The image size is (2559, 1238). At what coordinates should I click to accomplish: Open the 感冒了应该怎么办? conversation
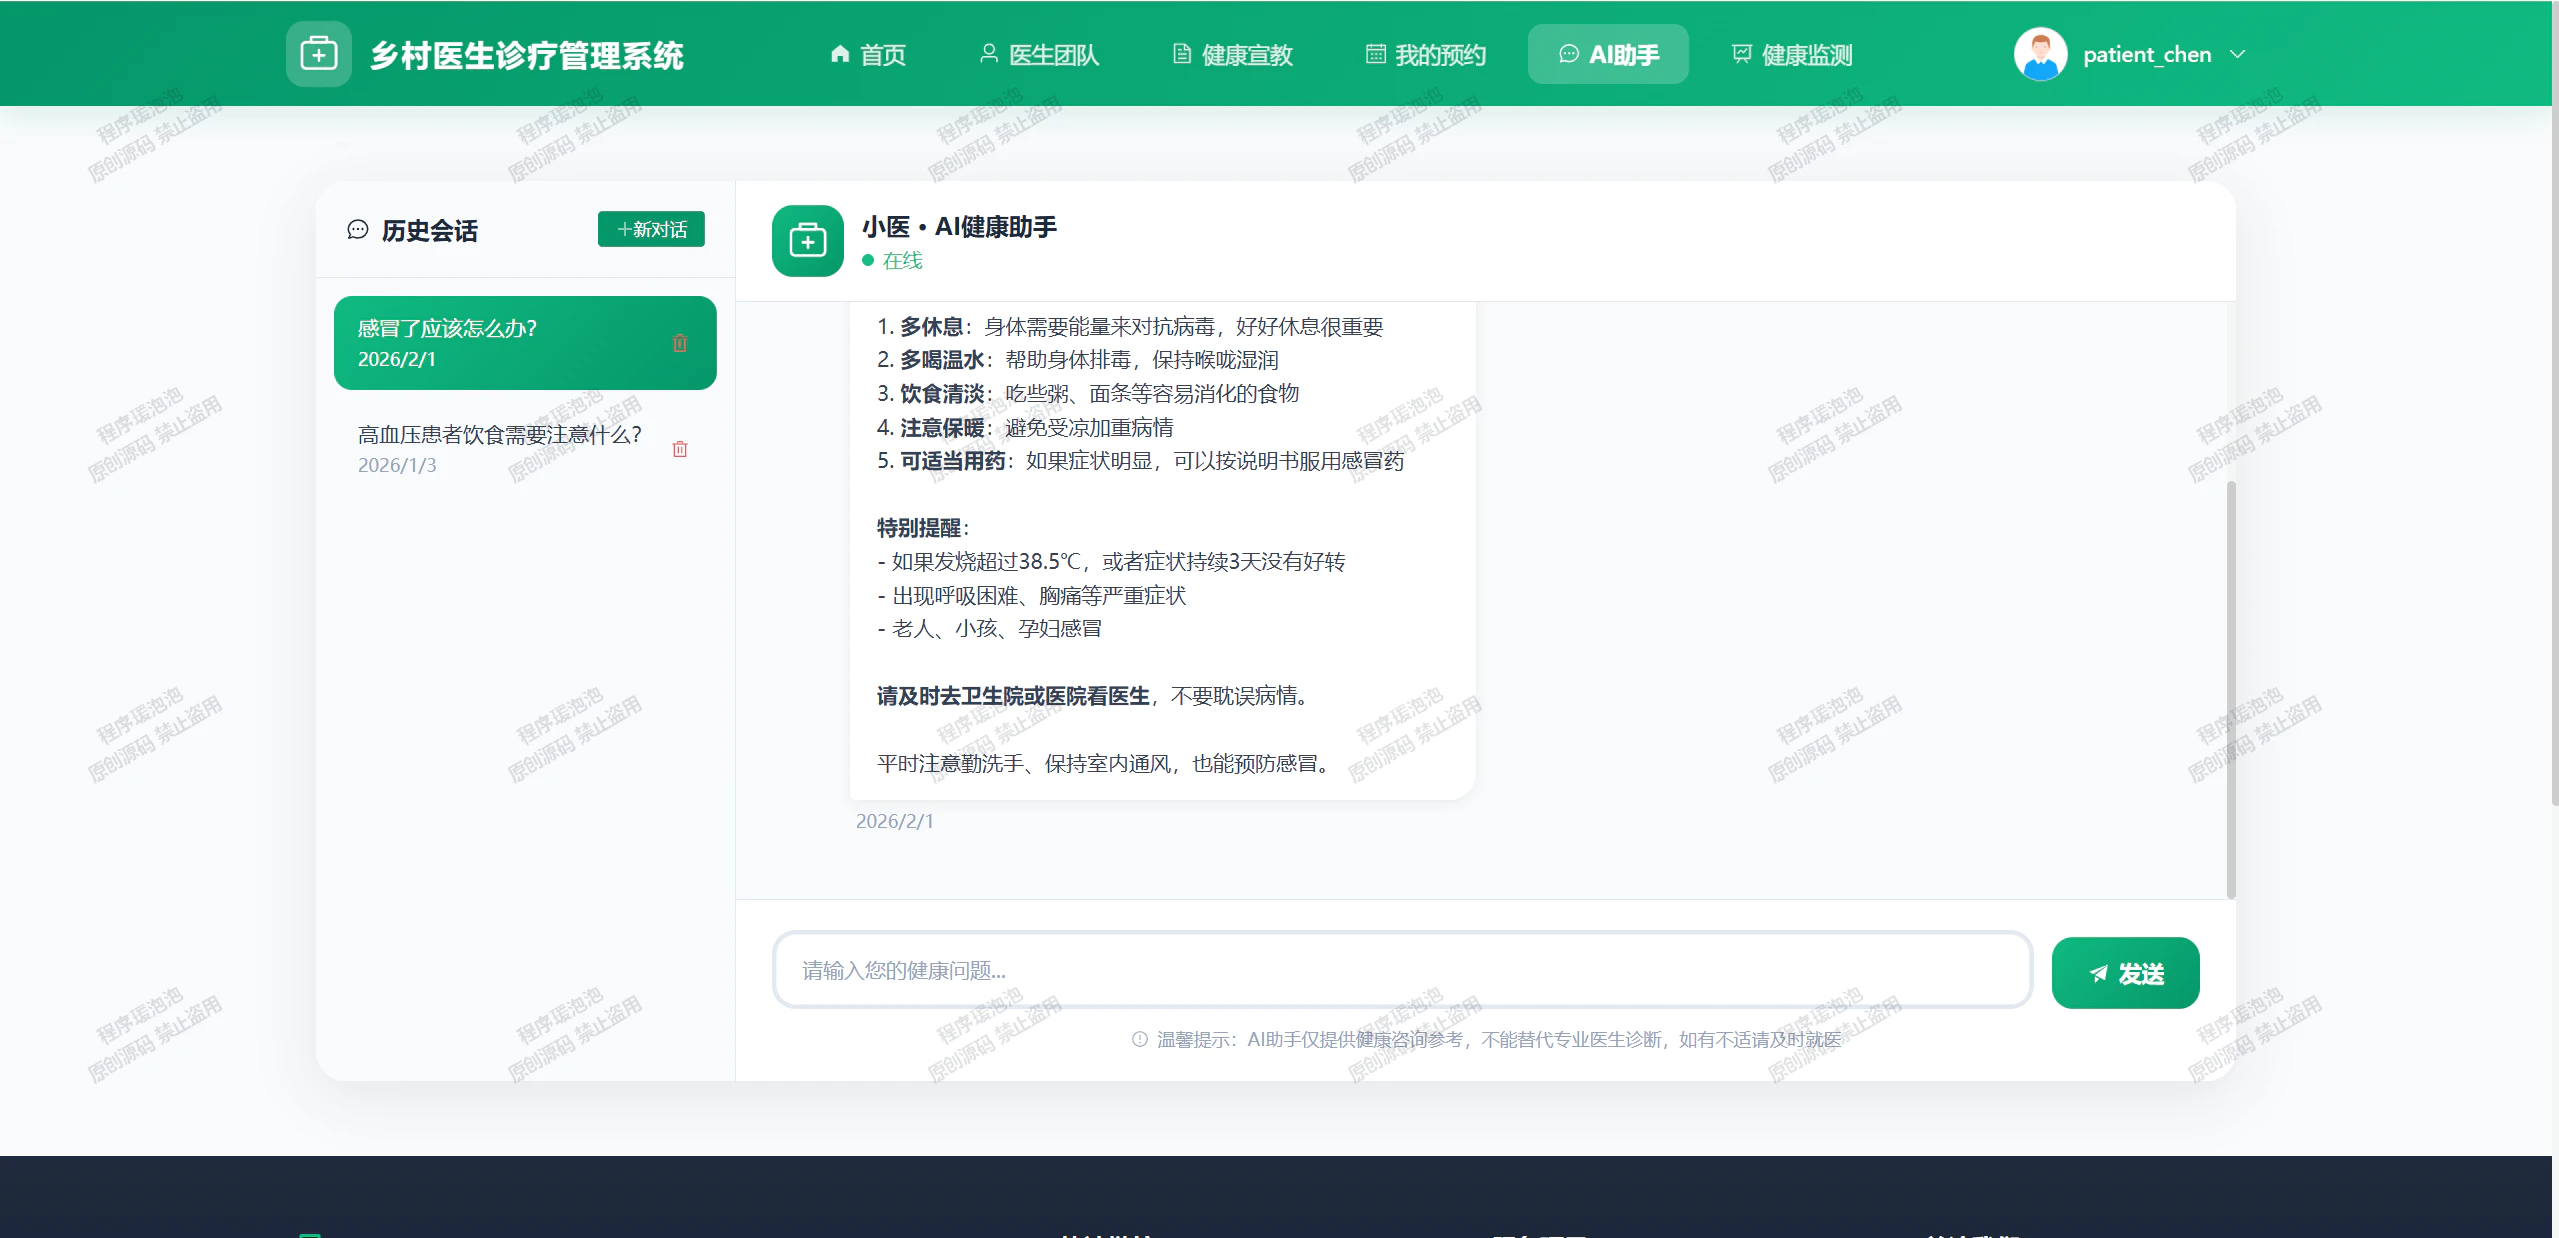[525, 343]
